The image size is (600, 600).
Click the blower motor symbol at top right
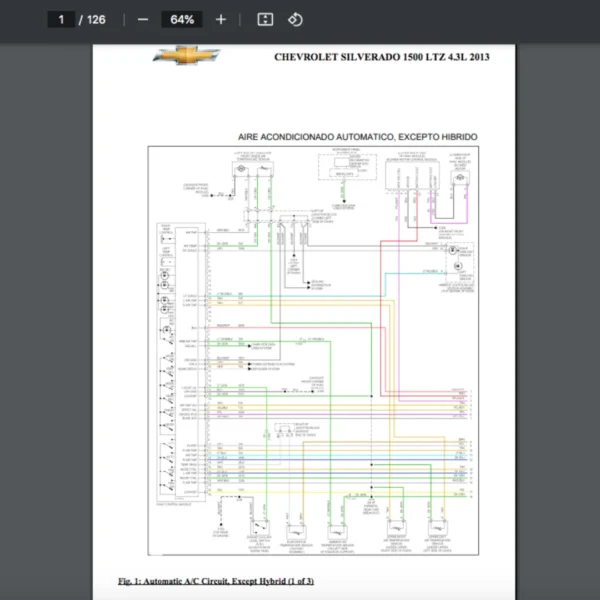(x=460, y=177)
